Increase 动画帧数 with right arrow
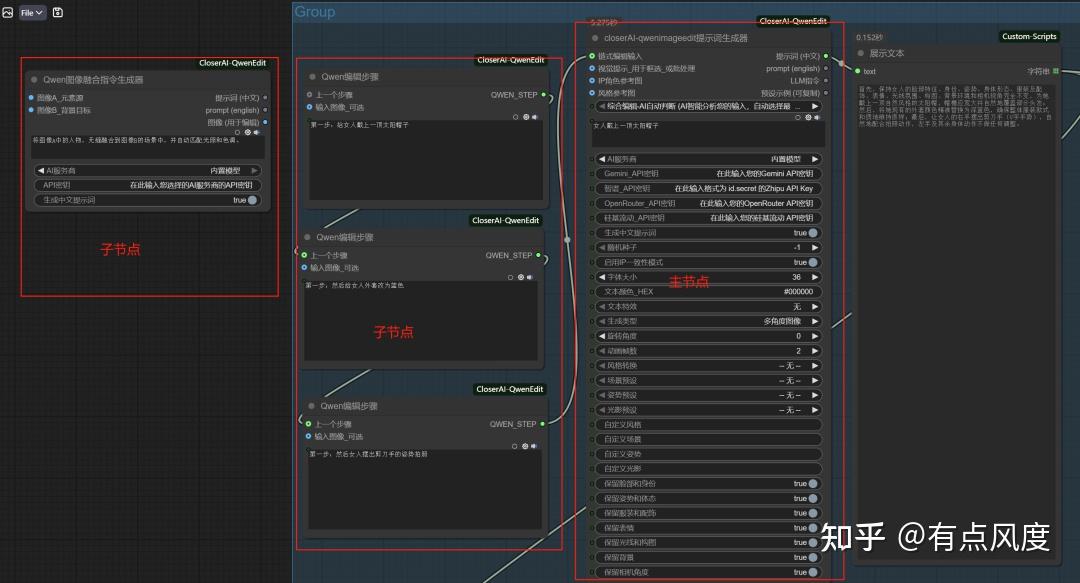 pyautogui.click(x=815, y=351)
